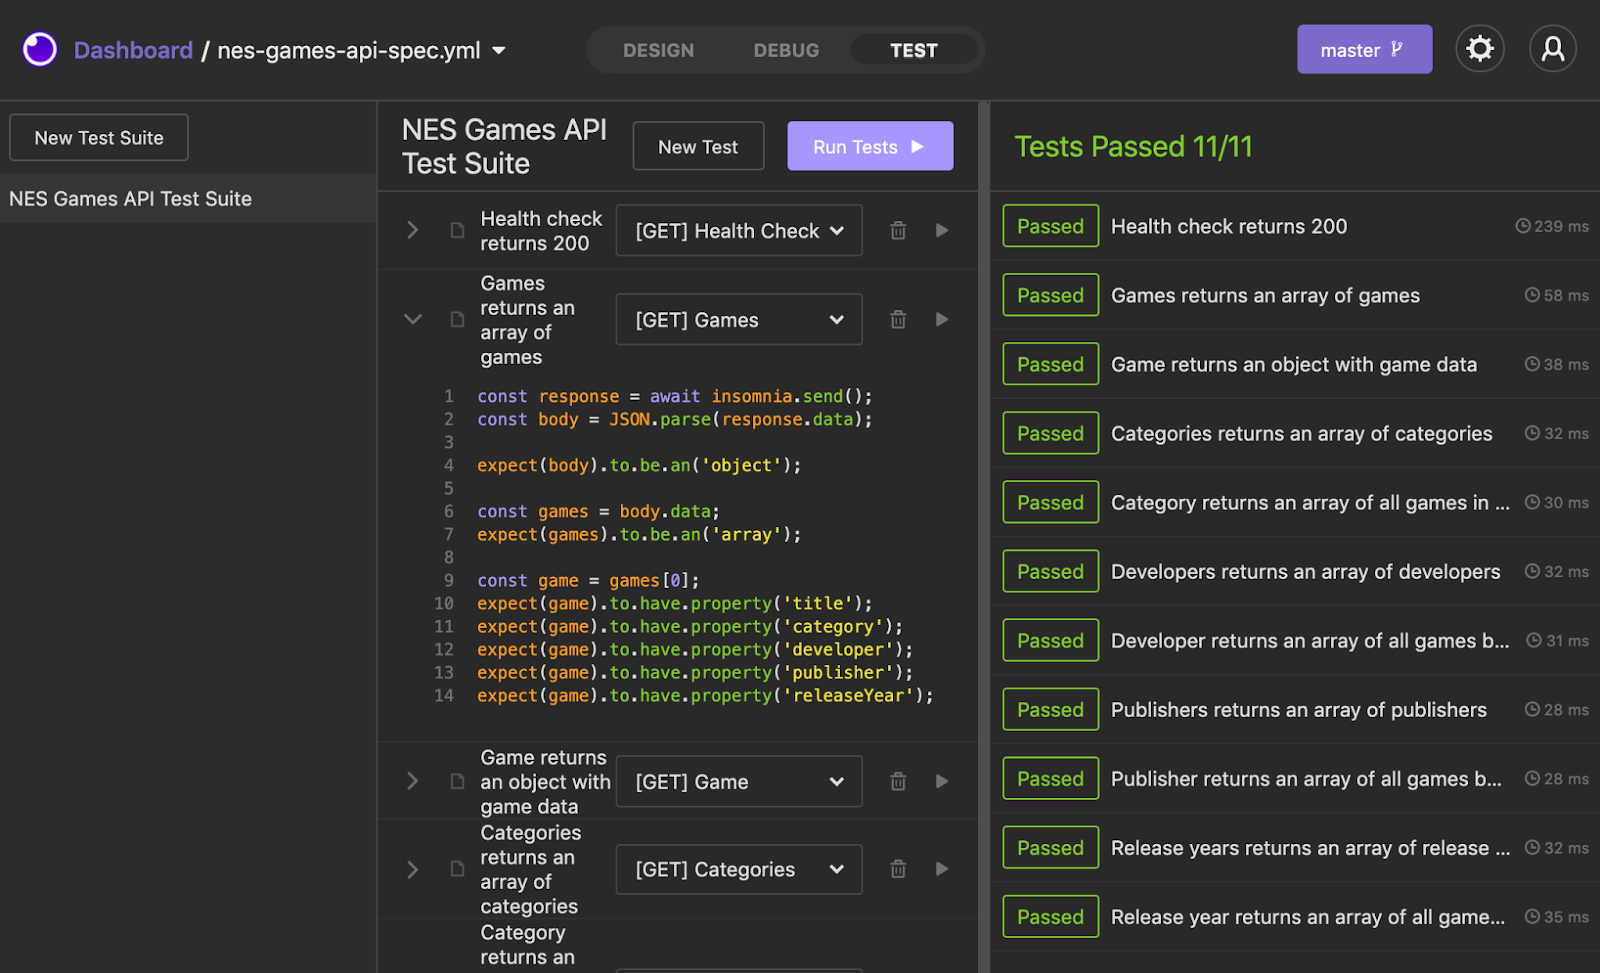The image size is (1600, 973).
Task: Run the Health check returns 200 test
Action: [x=942, y=230]
